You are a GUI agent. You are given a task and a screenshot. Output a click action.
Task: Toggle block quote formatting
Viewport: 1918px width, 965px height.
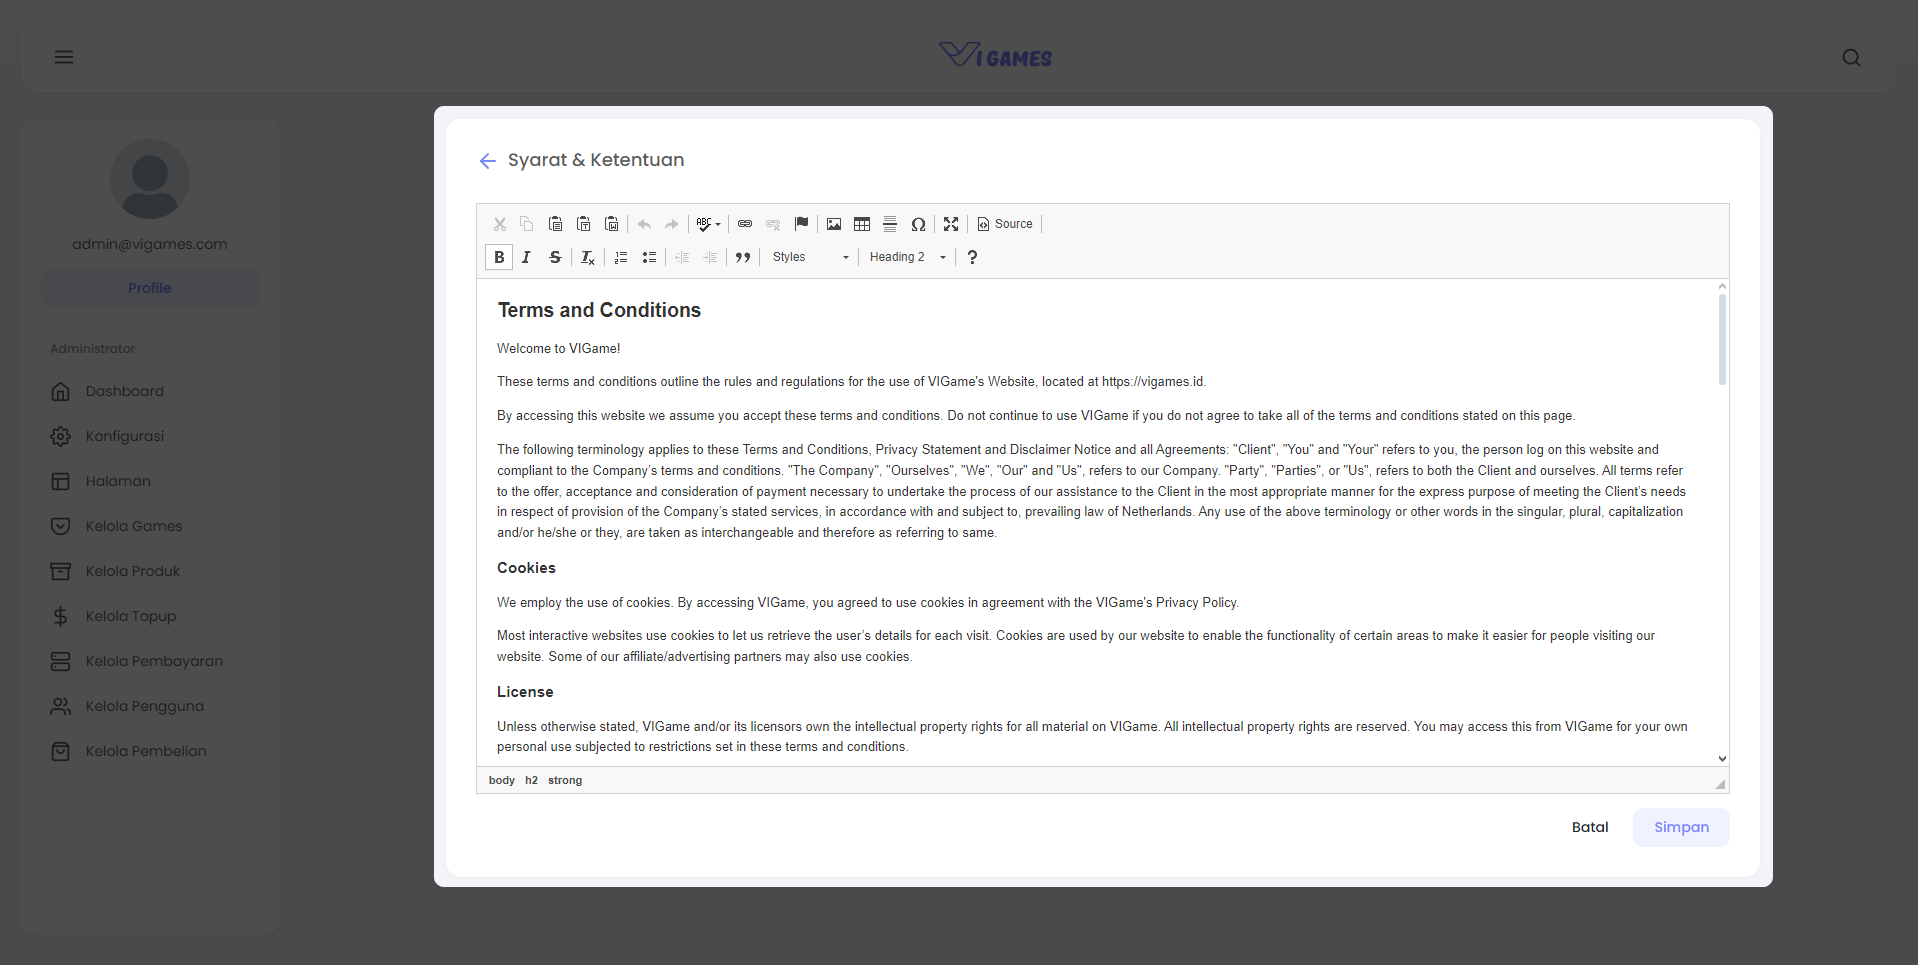tap(743, 257)
